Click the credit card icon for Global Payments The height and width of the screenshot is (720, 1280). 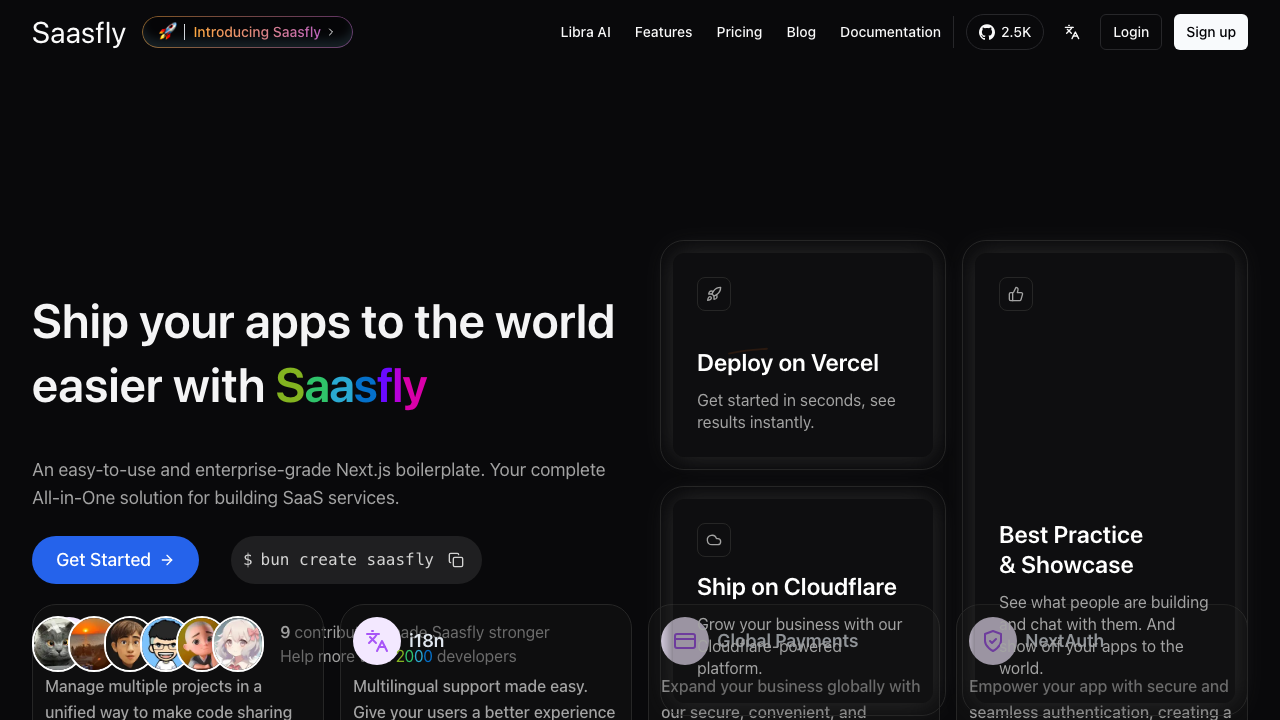point(684,640)
